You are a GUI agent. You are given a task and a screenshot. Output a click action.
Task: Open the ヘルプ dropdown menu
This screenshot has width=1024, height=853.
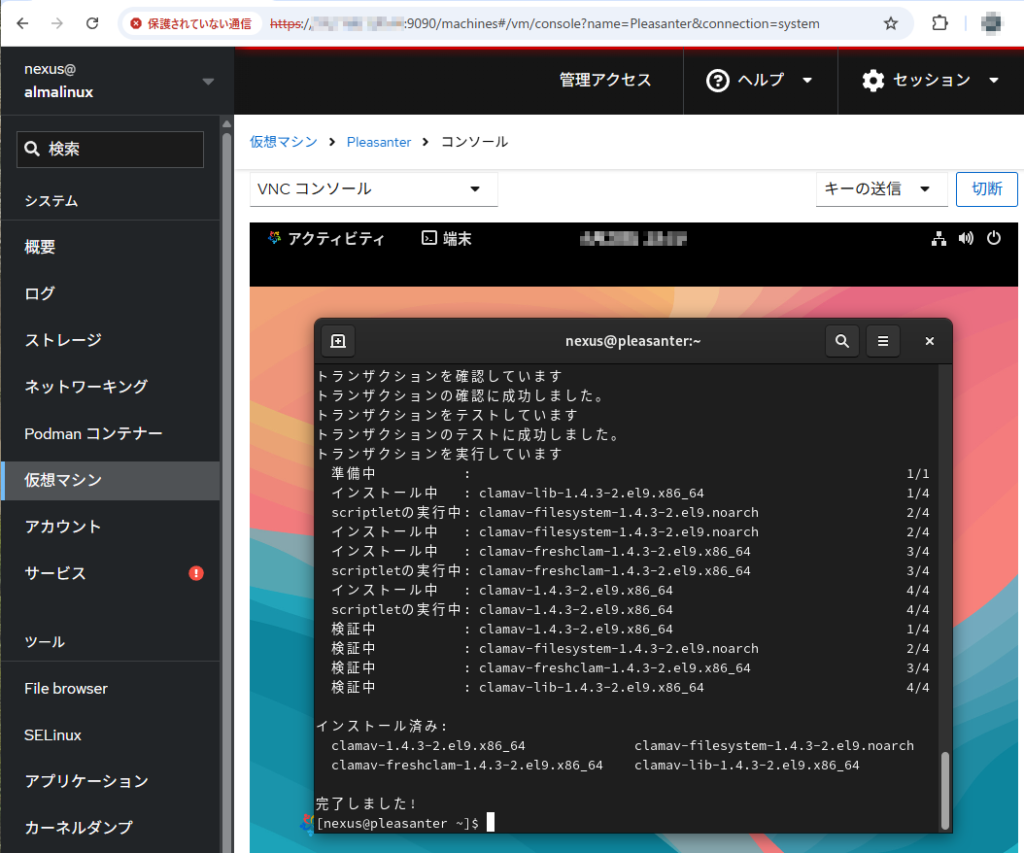click(x=759, y=80)
